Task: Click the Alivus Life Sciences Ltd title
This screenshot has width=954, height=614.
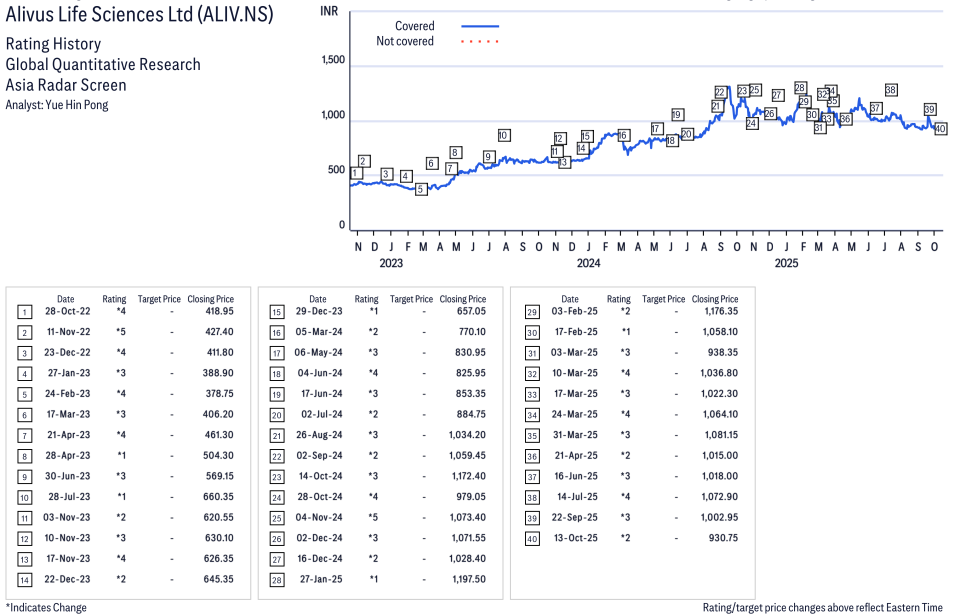Action: (x=152, y=15)
